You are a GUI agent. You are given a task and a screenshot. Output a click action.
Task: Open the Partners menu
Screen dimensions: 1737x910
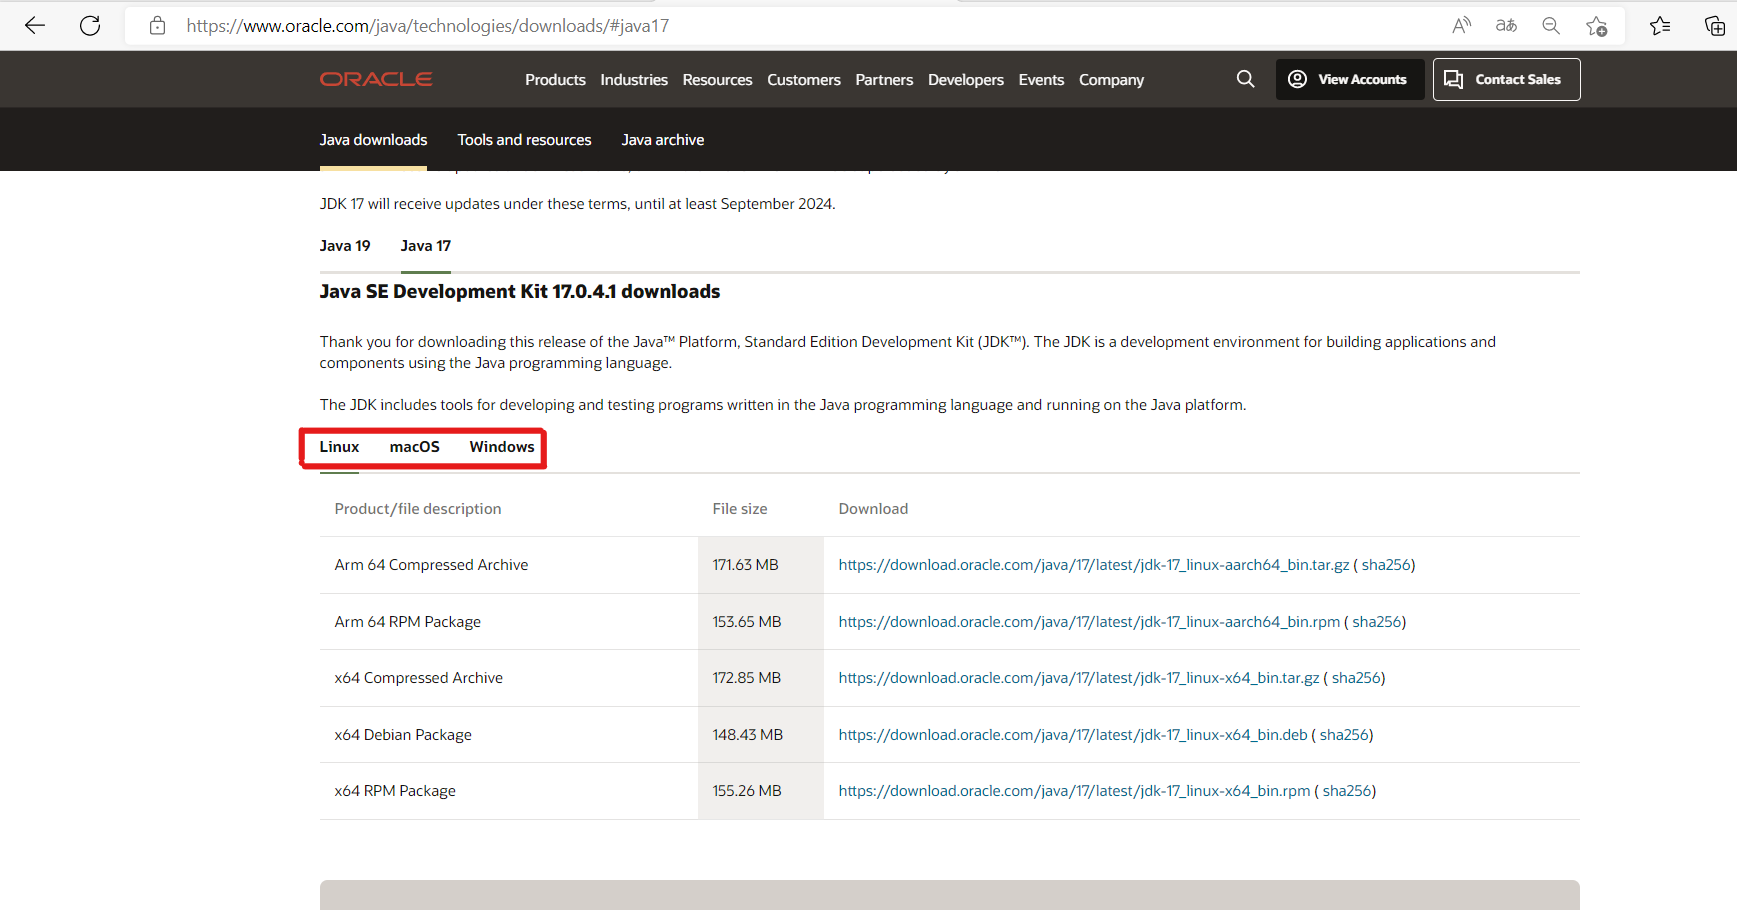coord(884,80)
